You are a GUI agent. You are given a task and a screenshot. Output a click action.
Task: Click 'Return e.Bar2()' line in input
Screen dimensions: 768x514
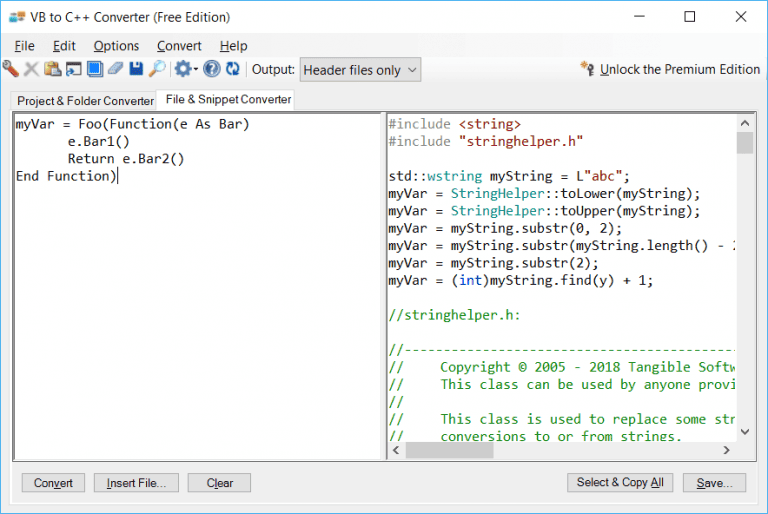click(x=126, y=159)
